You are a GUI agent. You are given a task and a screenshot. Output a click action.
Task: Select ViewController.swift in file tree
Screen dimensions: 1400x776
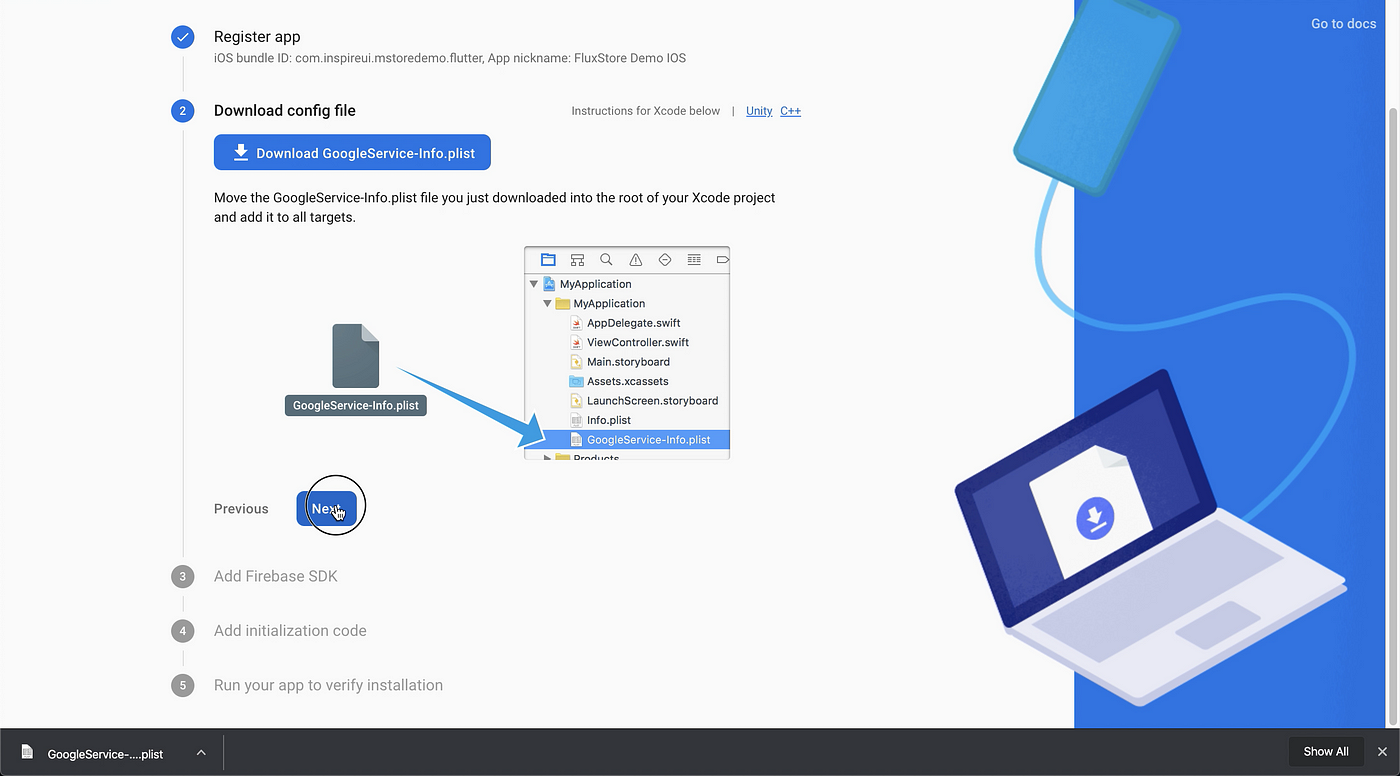pos(637,342)
